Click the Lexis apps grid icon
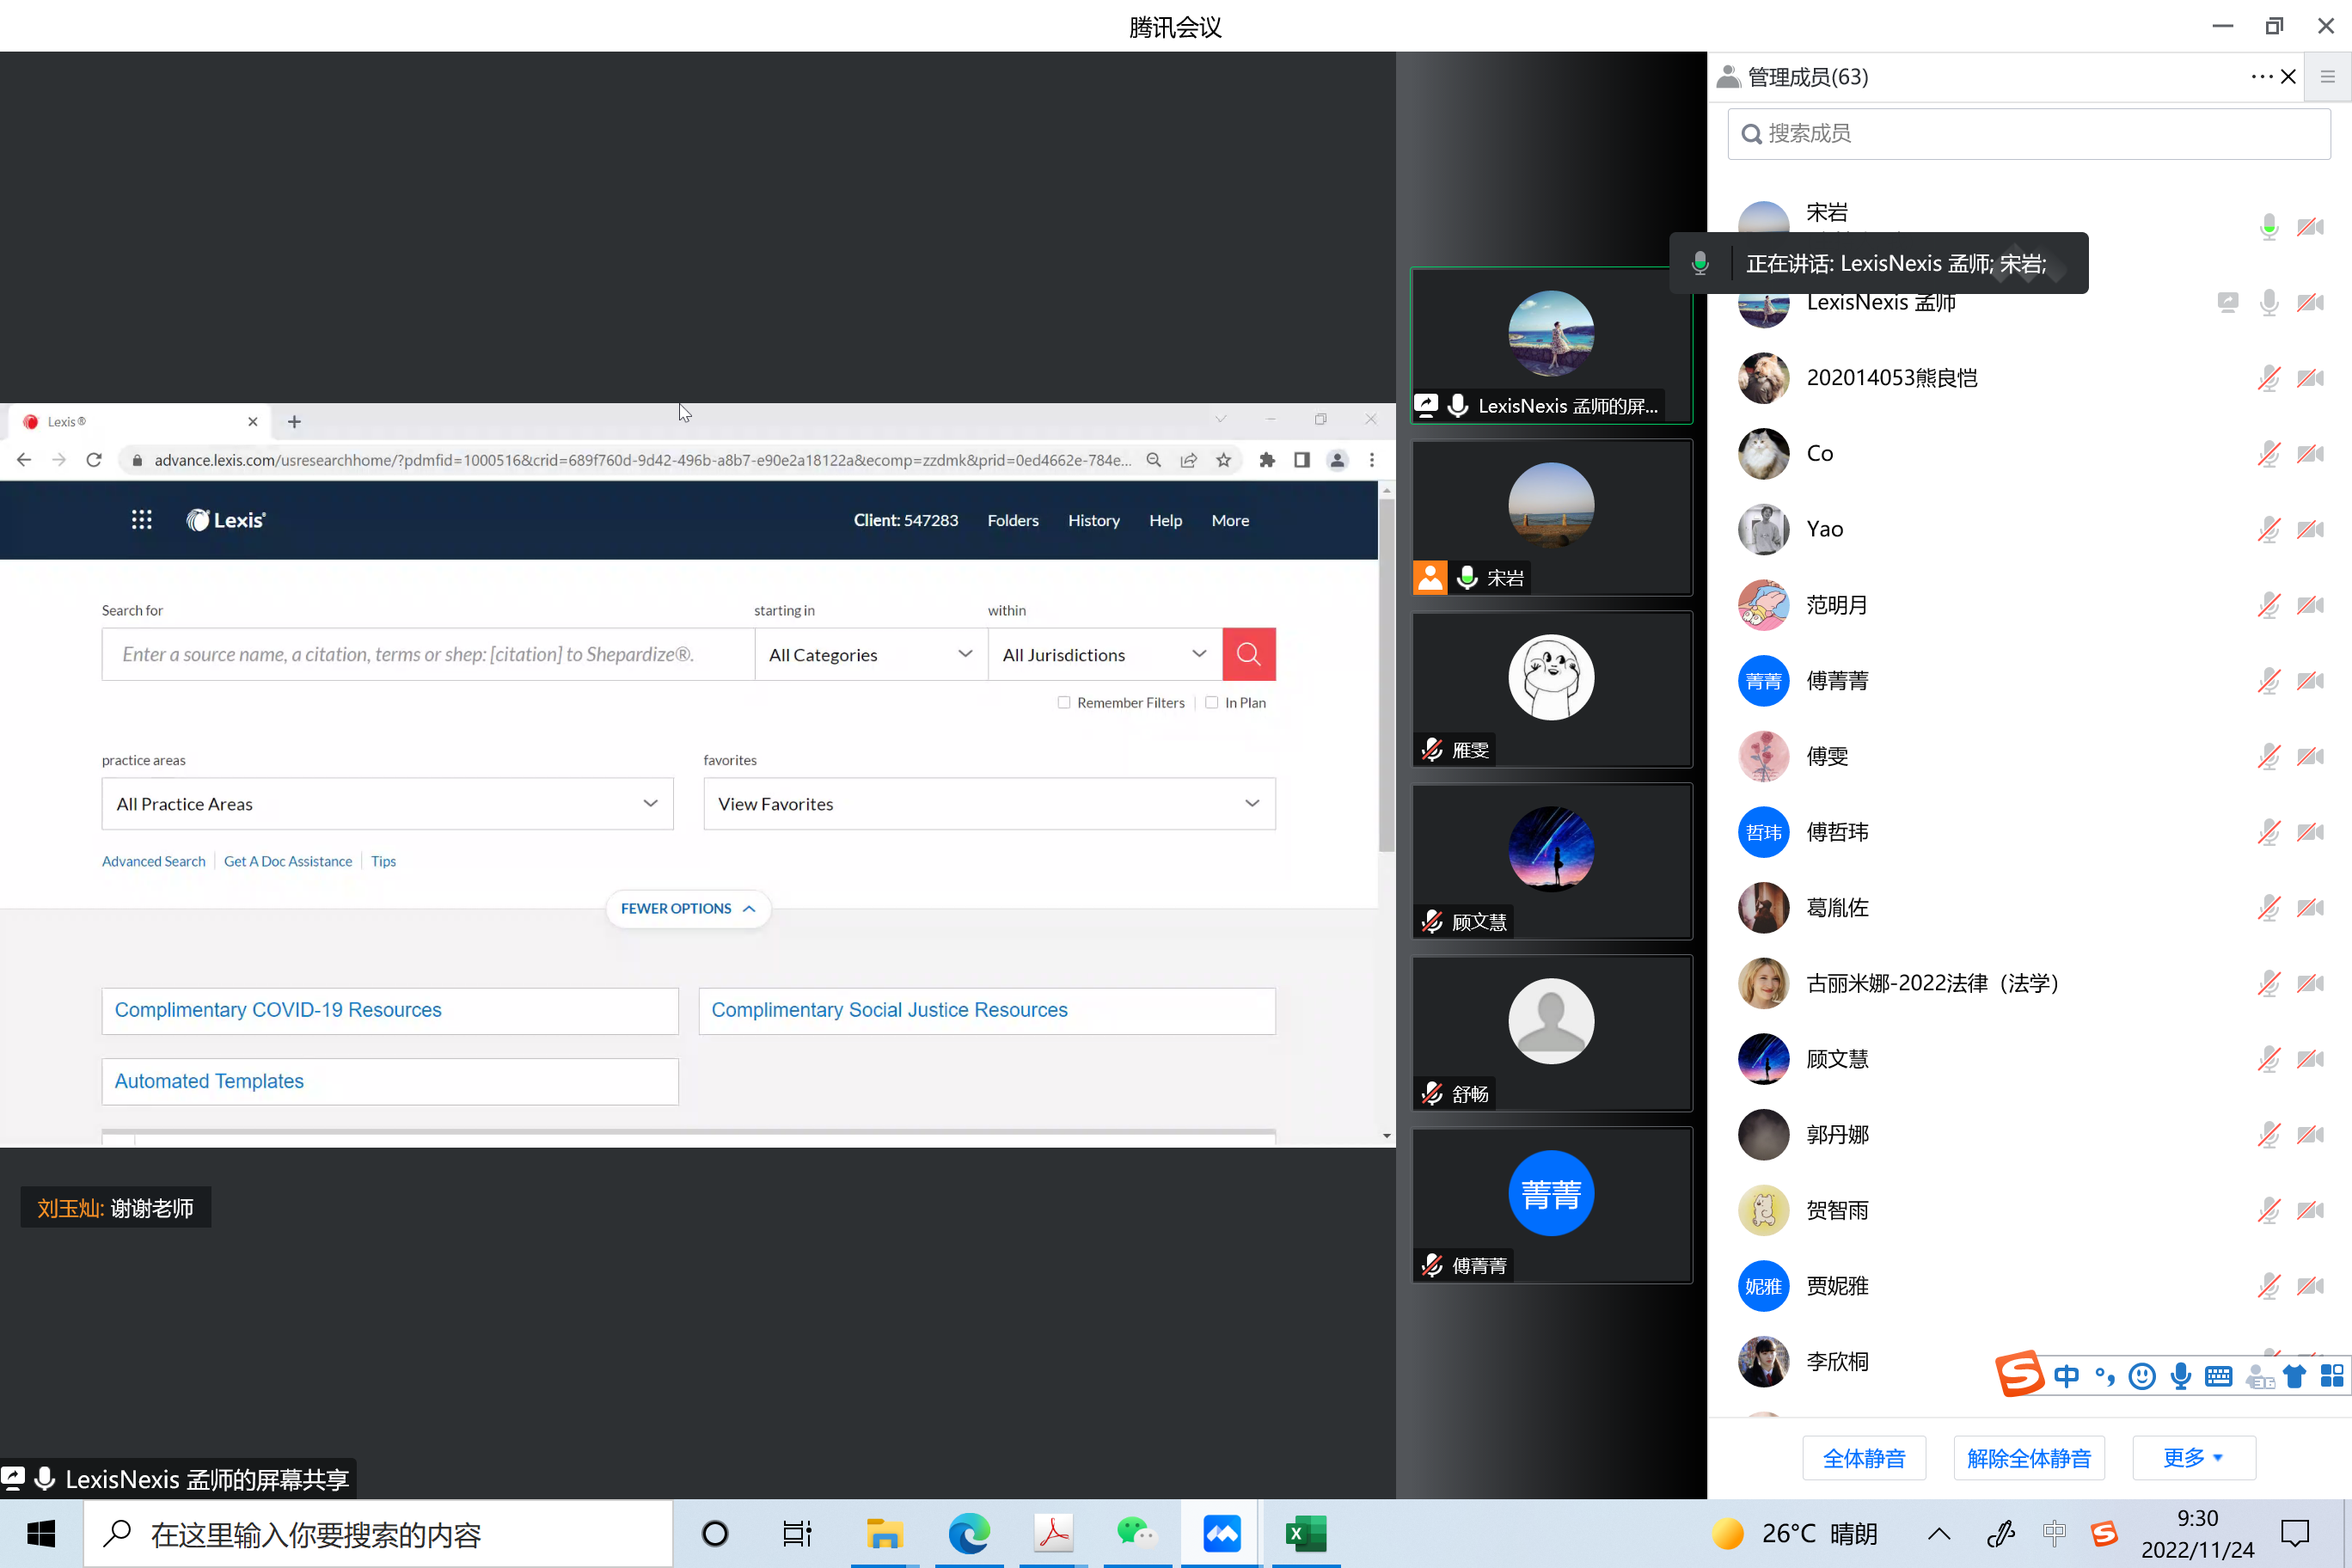The image size is (2352, 1568). [x=141, y=520]
